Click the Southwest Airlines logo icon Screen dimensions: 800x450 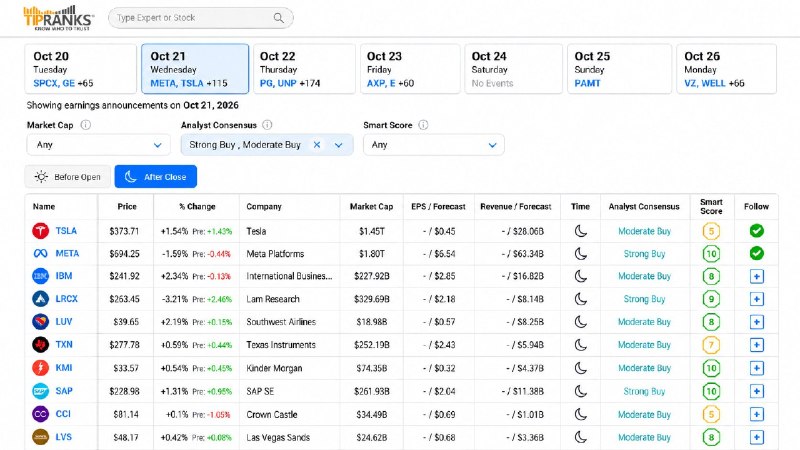[40, 322]
